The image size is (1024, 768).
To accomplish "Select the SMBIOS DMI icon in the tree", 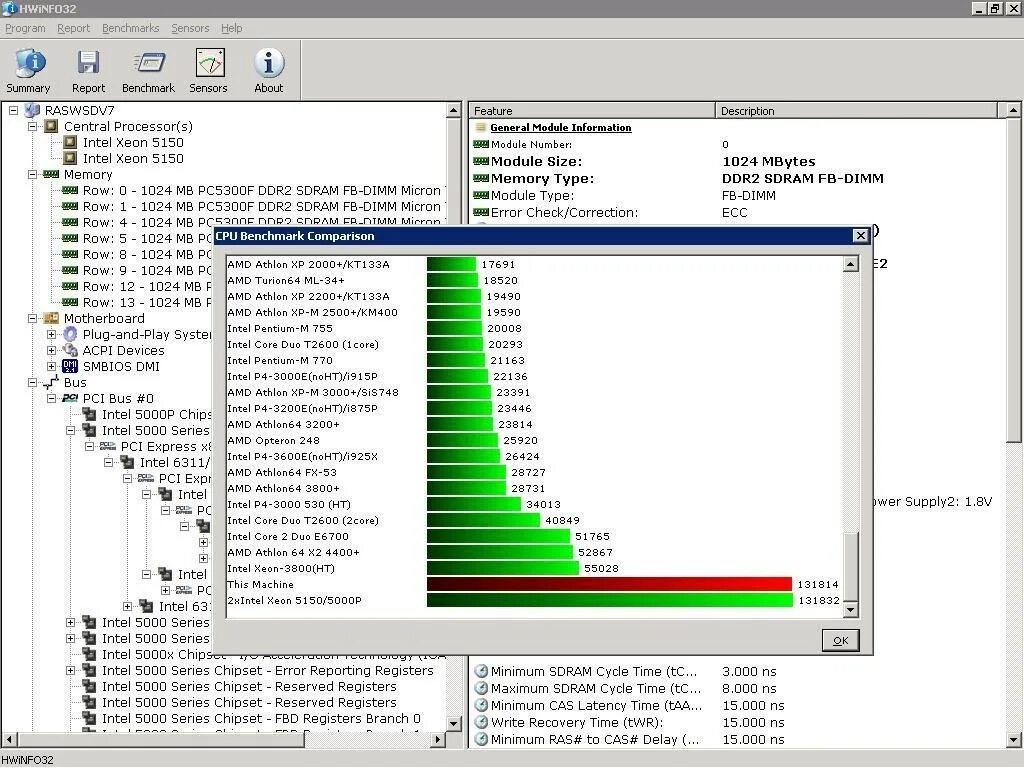I will coord(69,366).
